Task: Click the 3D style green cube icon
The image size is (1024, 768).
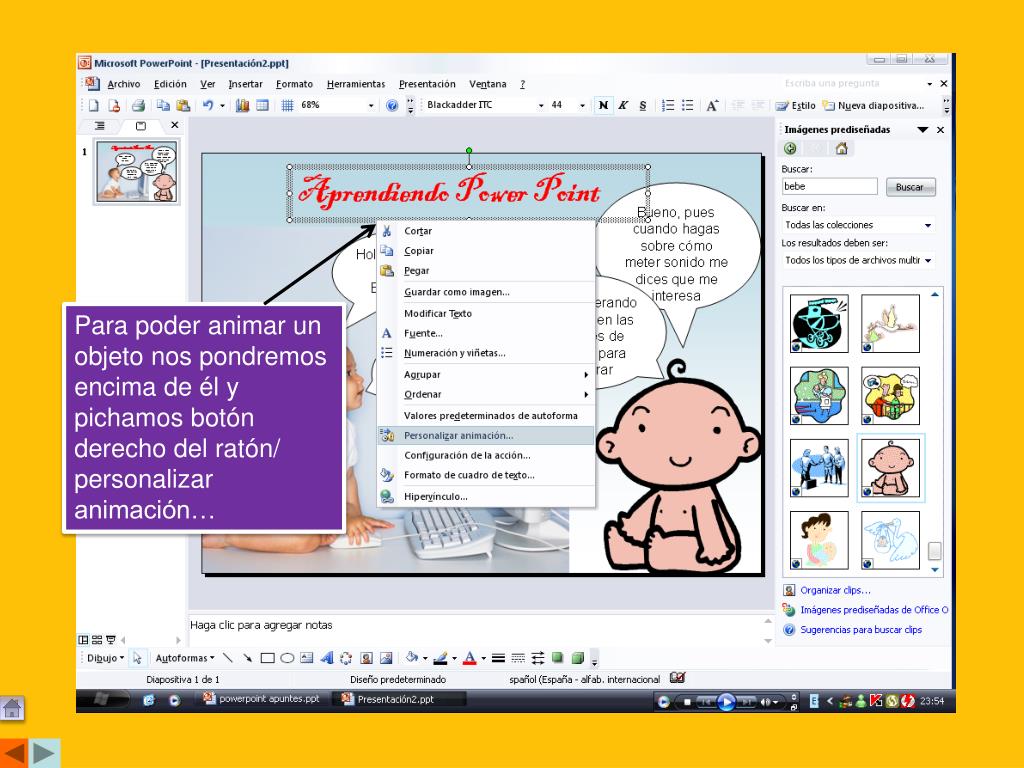Action: (x=578, y=658)
